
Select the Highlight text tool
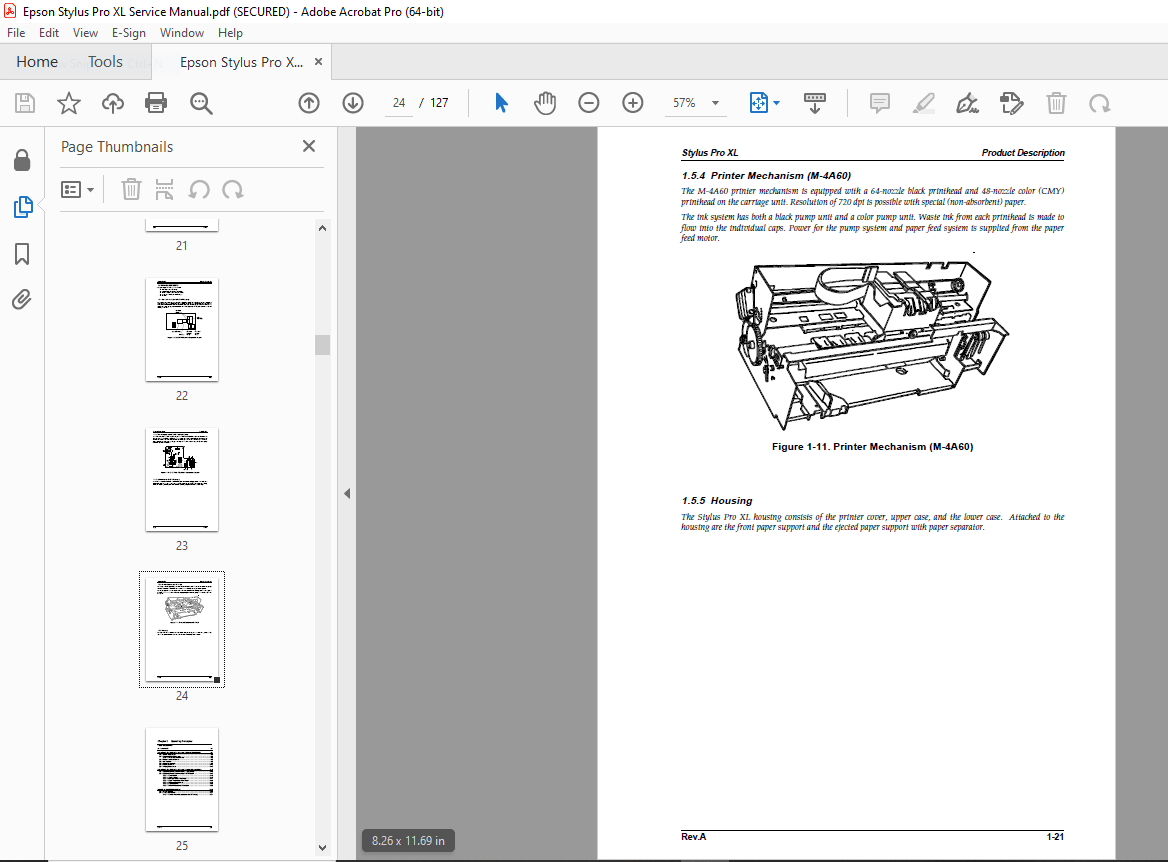pos(923,103)
